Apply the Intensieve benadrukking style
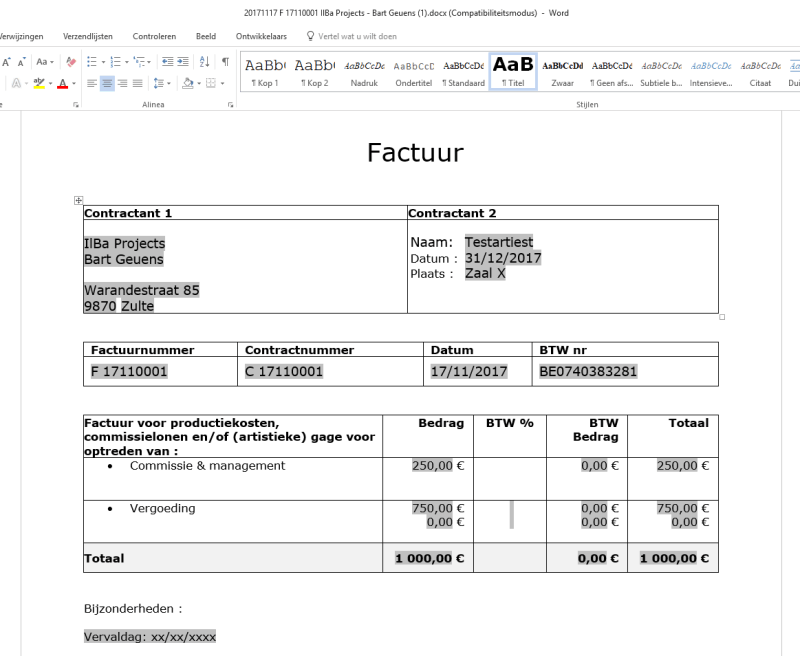The height and width of the screenshot is (656, 800). [711, 72]
